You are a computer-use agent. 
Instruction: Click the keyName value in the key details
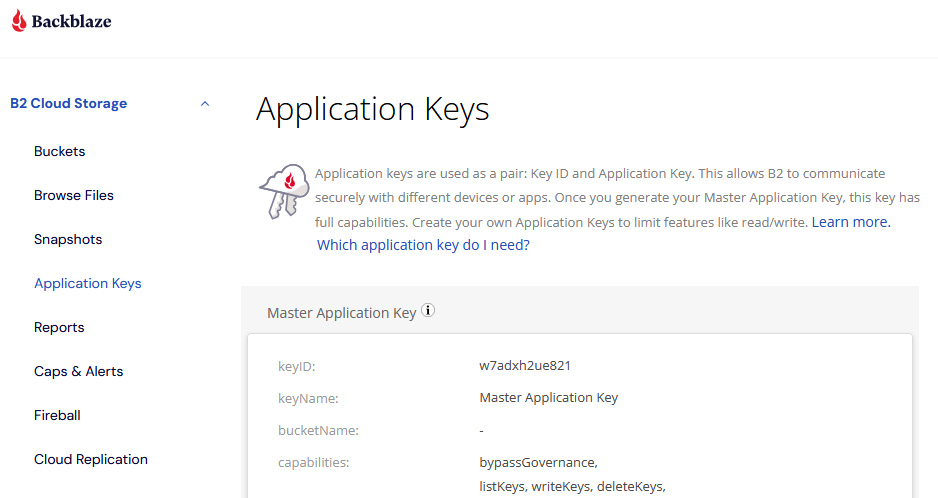549,398
